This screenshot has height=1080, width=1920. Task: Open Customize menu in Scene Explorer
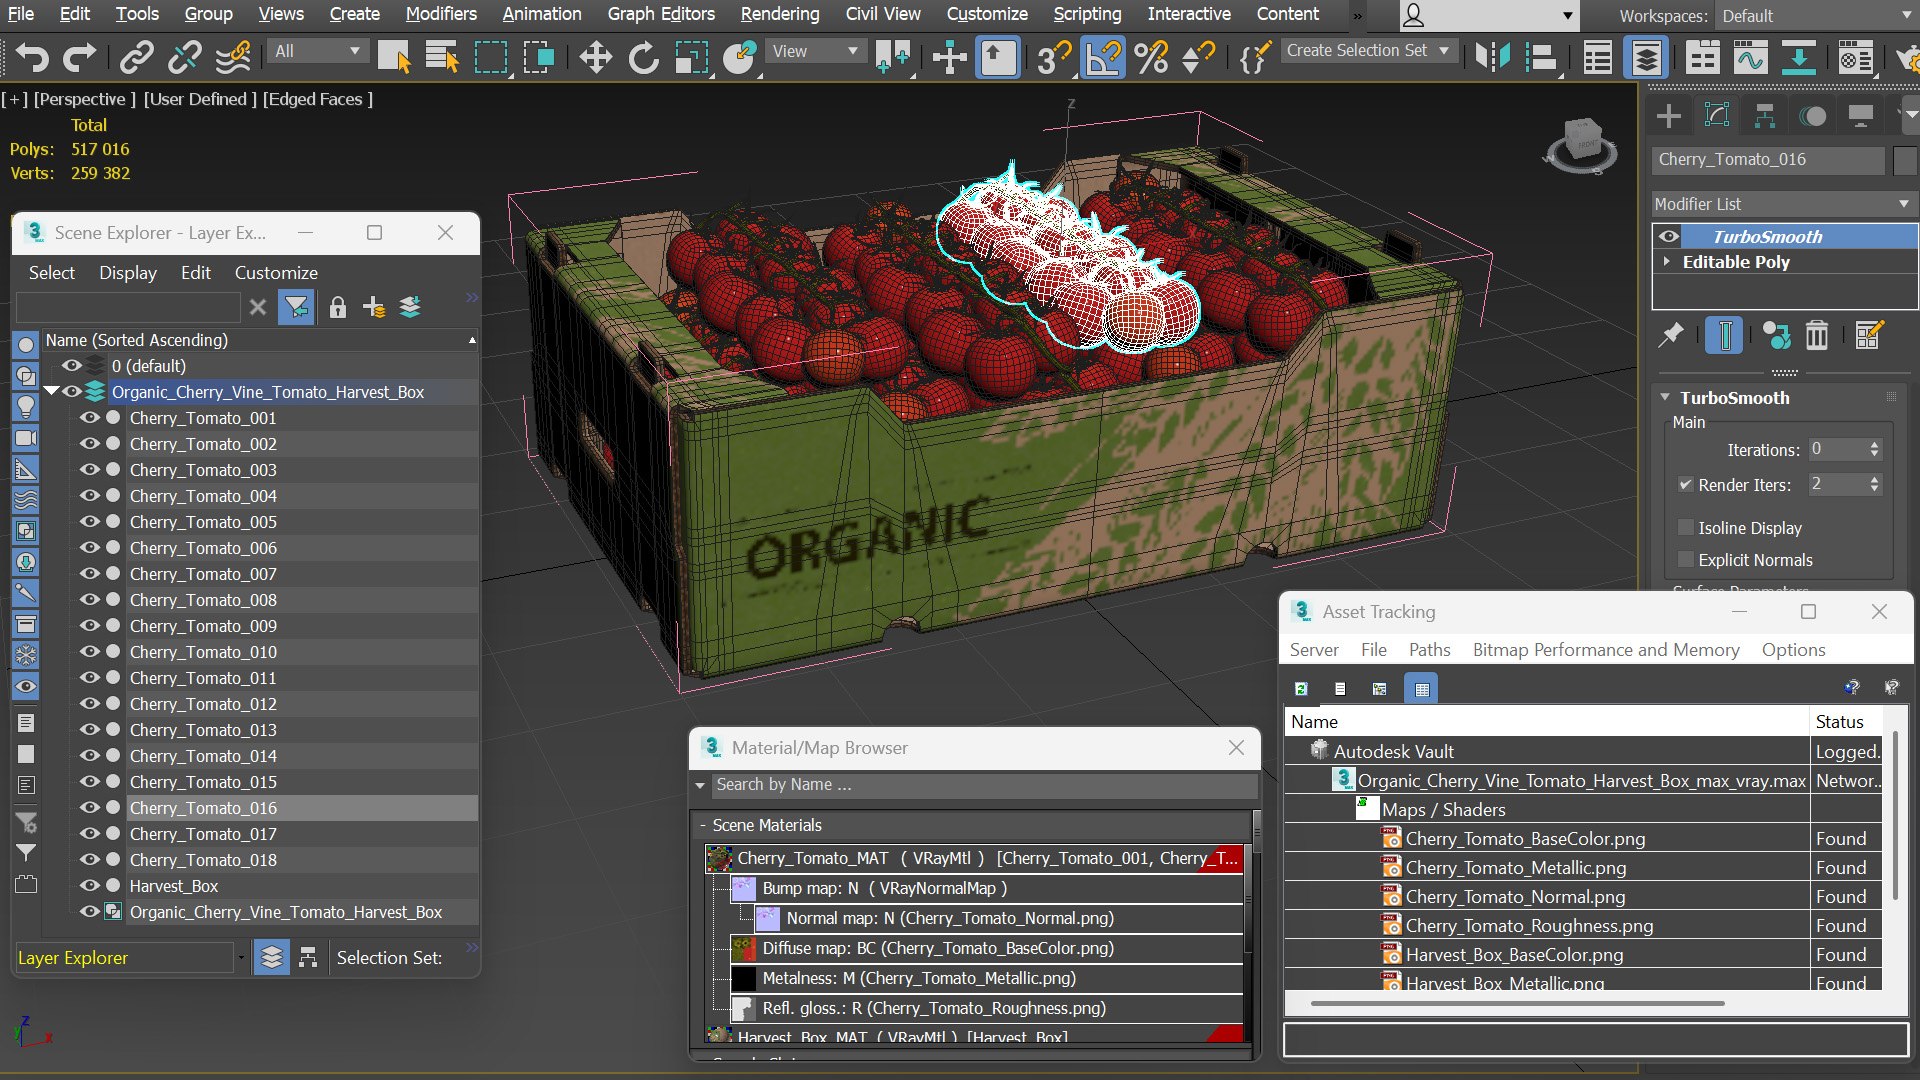(x=276, y=272)
